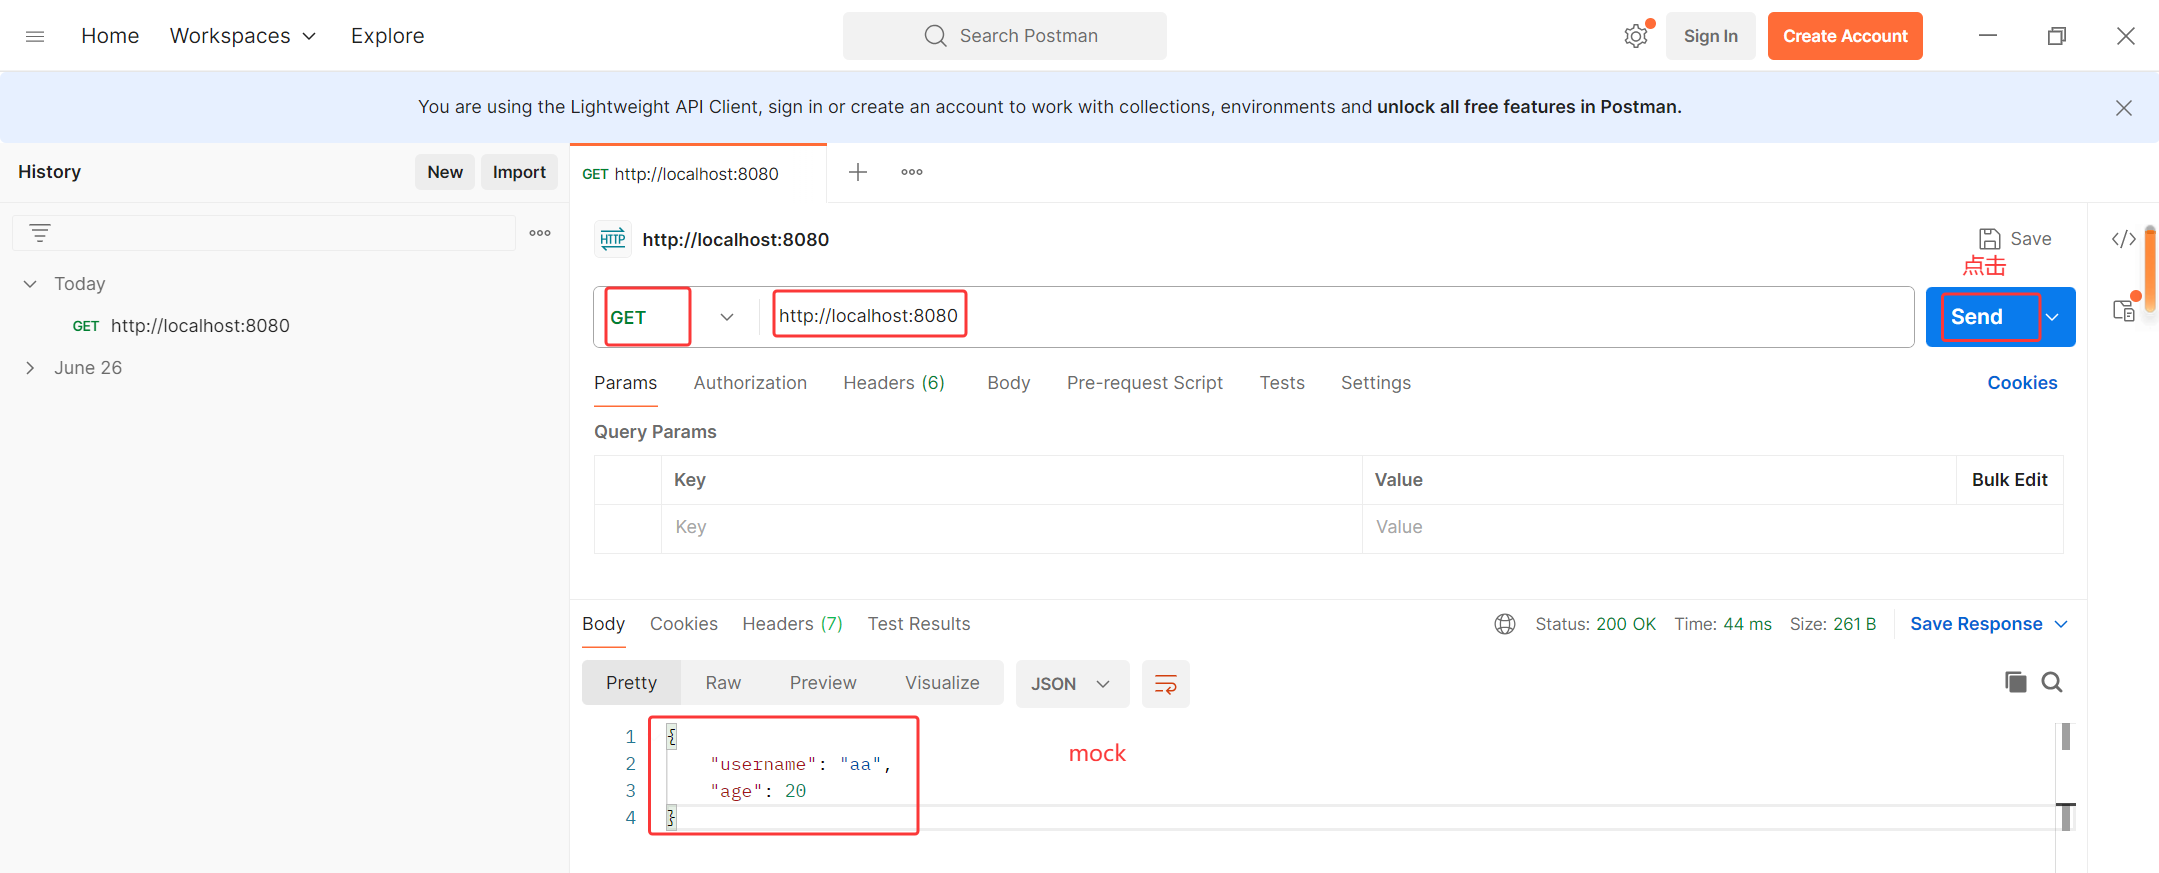Expand the Workspaces dropdown

243,36
